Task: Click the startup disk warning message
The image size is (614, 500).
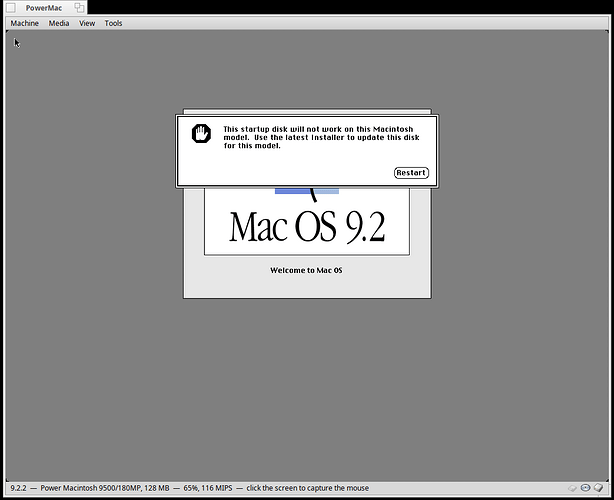Action: click(x=321, y=137)
